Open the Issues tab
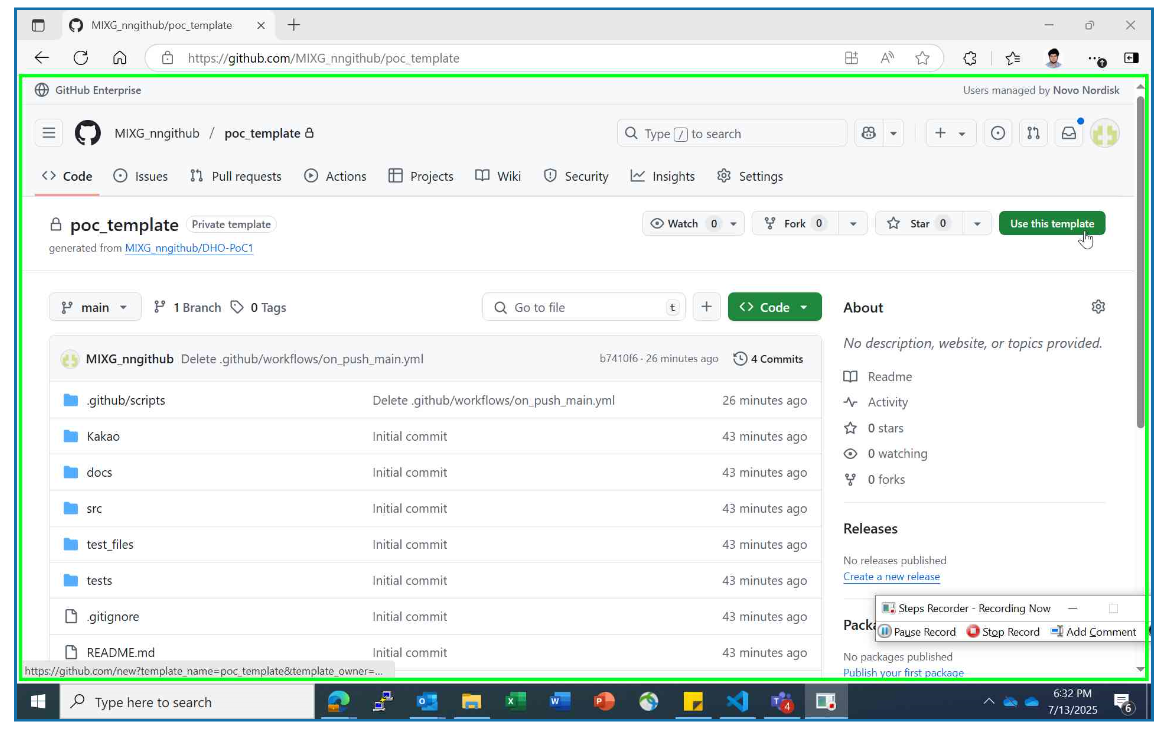The image size is (1165, 733). tap(140, 176)
